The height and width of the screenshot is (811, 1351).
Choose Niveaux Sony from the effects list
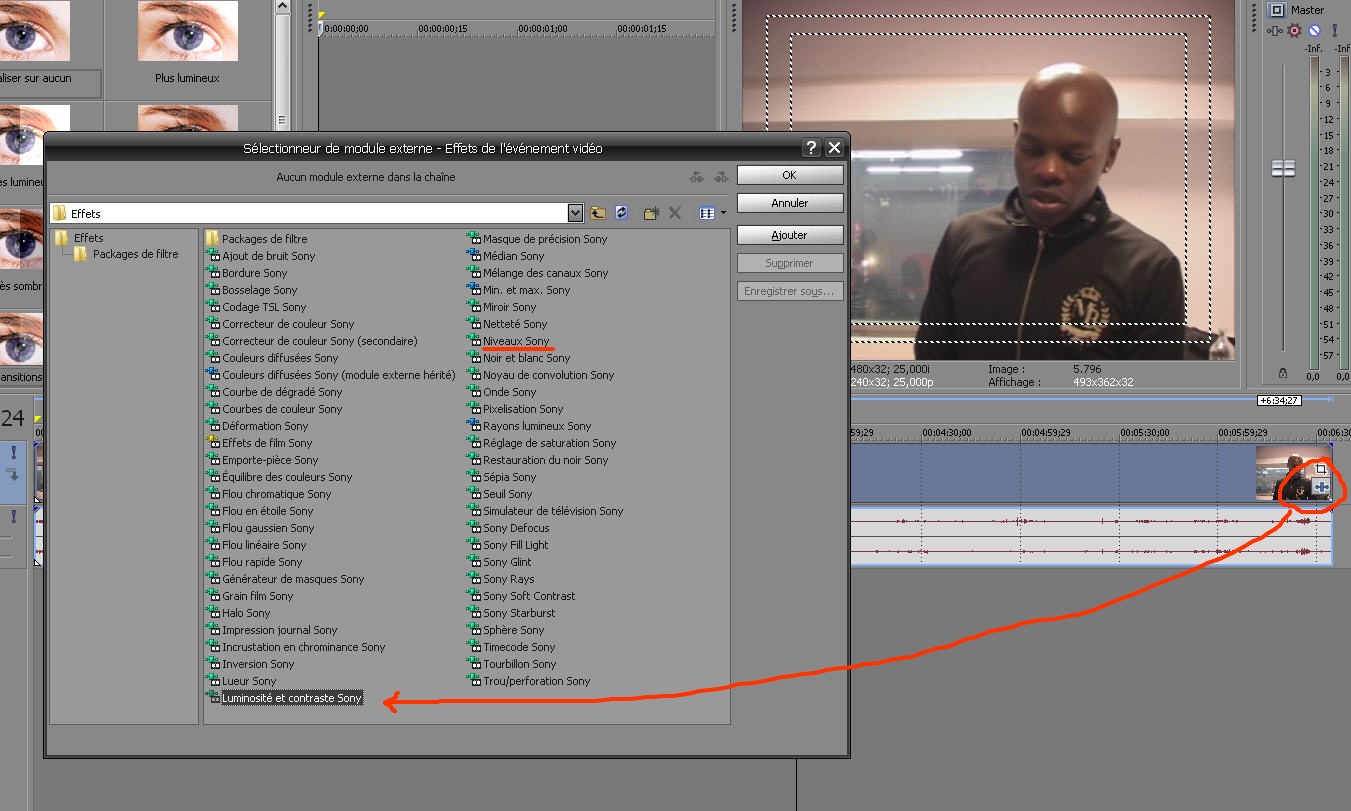516,341
